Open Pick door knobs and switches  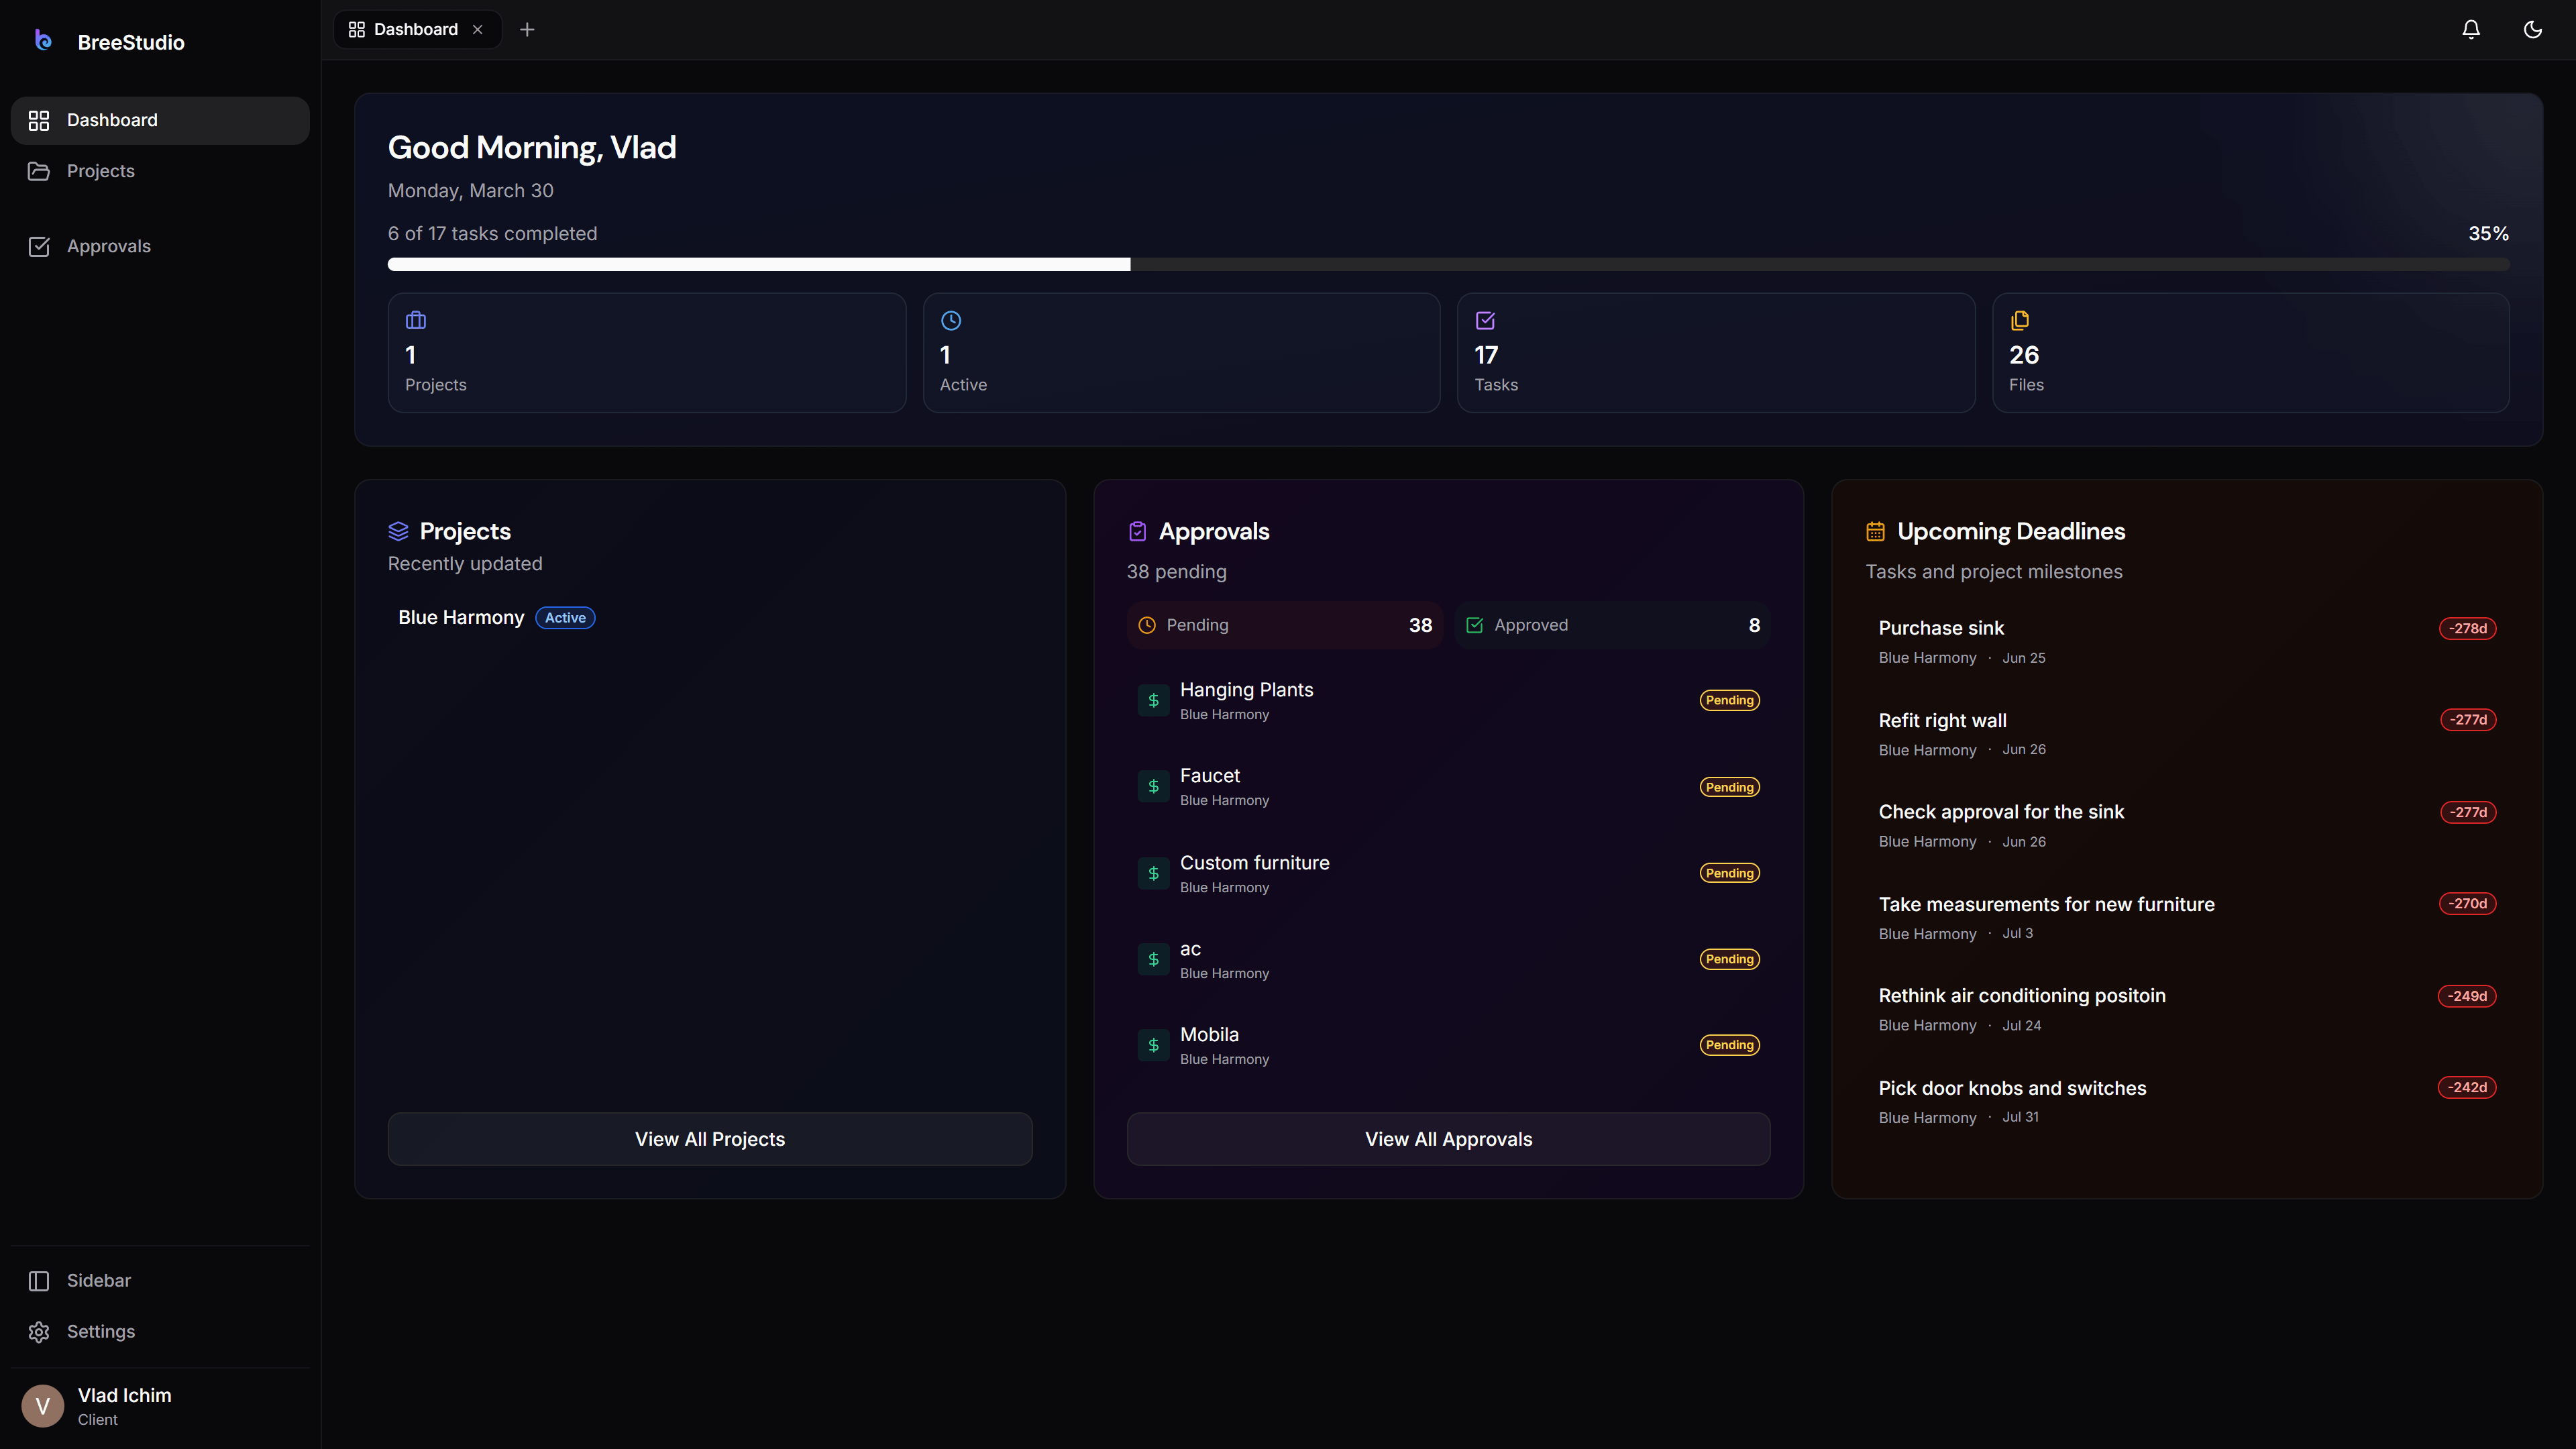(x=2187, y=1101)
